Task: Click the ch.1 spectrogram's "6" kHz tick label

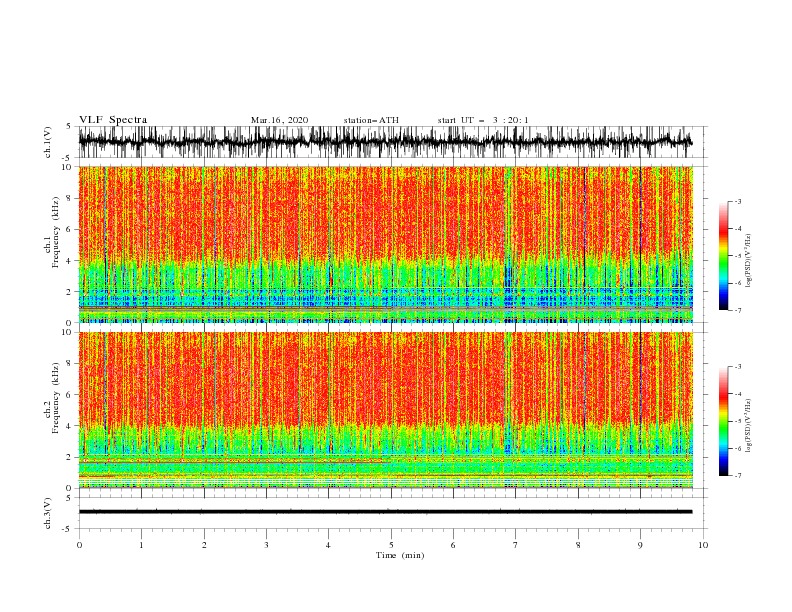Action: point(71,230)
